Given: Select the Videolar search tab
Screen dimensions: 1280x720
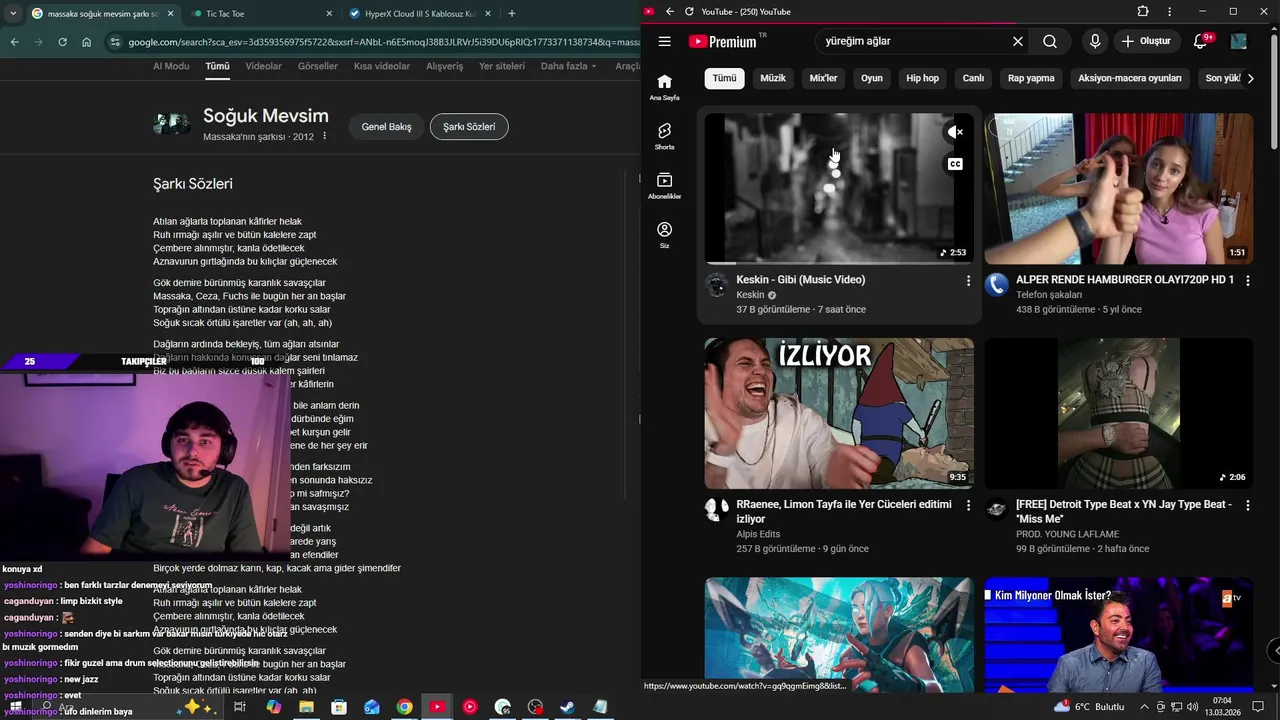Looking at the screenshot, I should coord(263,66).
